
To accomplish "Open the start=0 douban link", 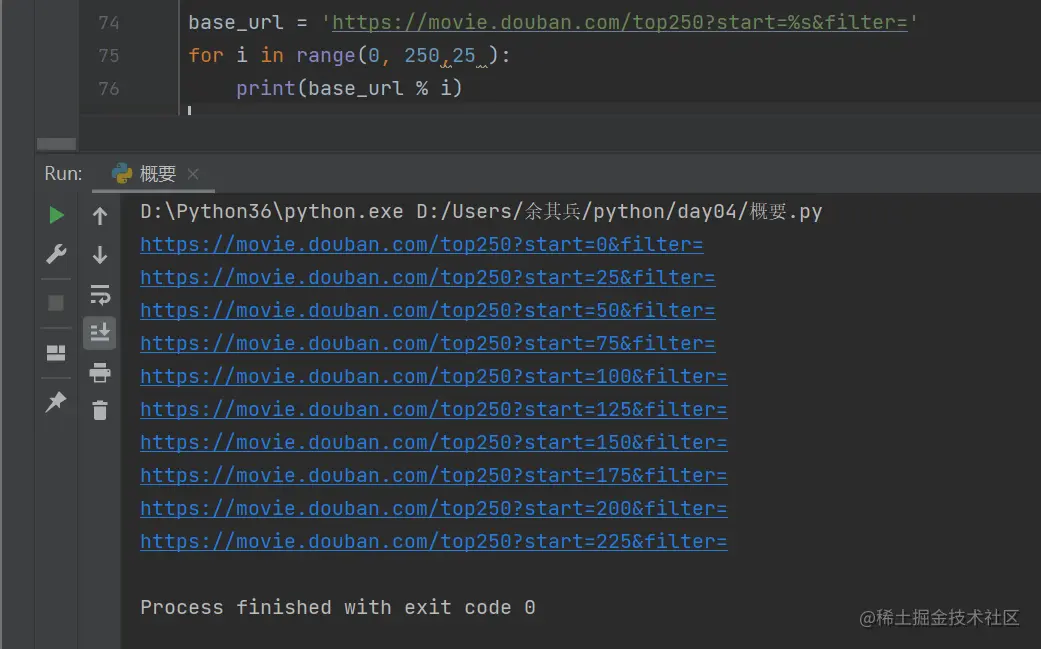I will click(x=422, y=245).
